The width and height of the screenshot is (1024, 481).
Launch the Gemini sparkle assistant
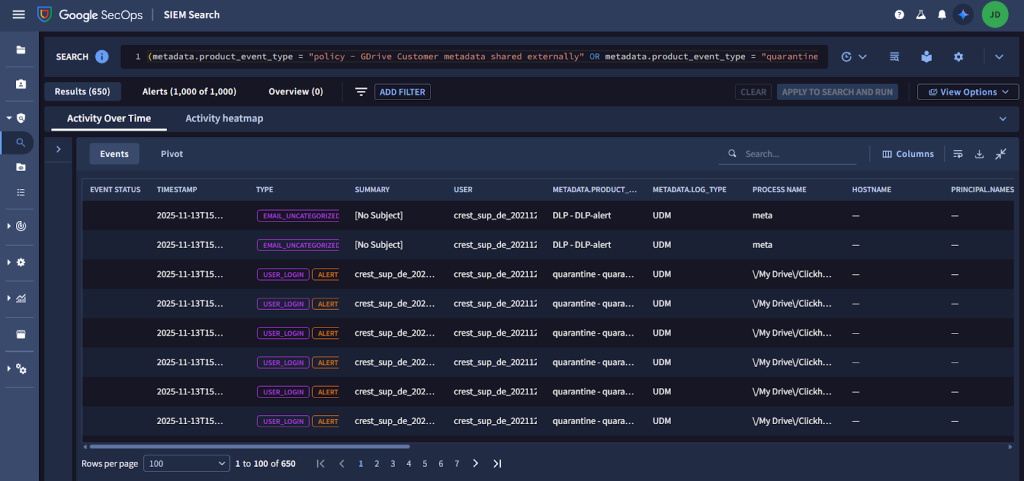(x=963, y=14)
